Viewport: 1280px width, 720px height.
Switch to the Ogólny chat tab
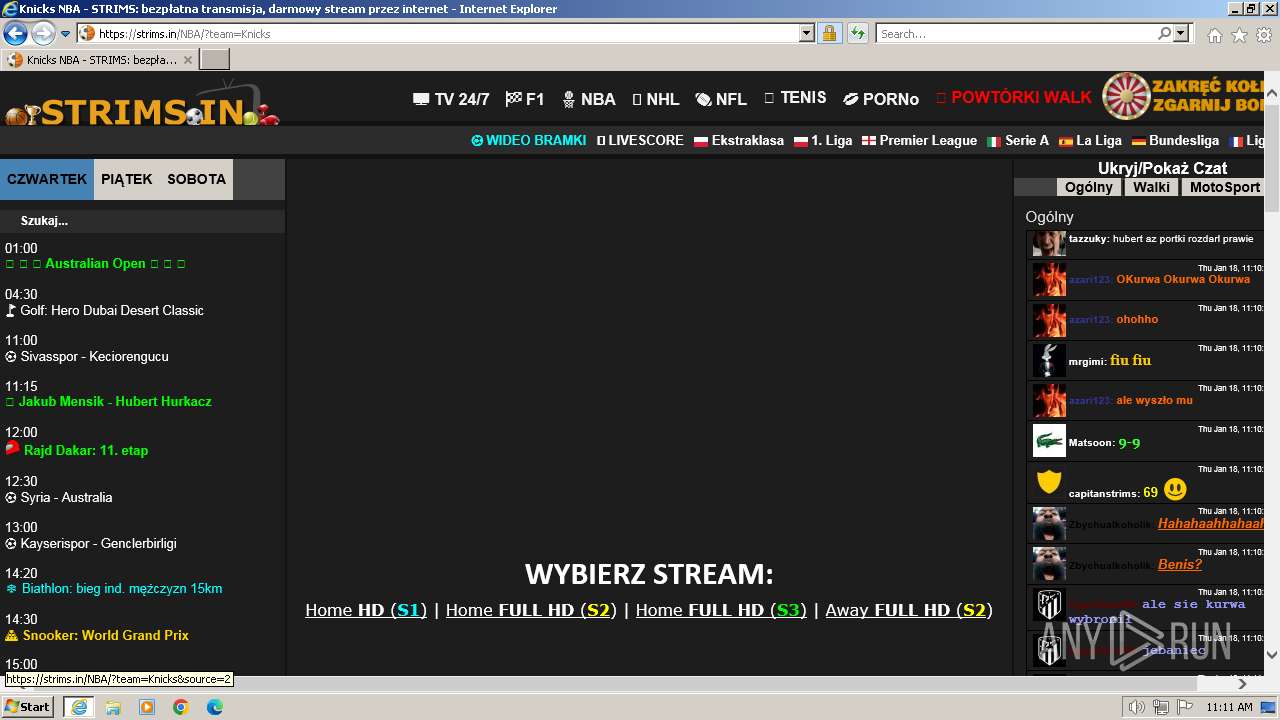click(1089, 187)
